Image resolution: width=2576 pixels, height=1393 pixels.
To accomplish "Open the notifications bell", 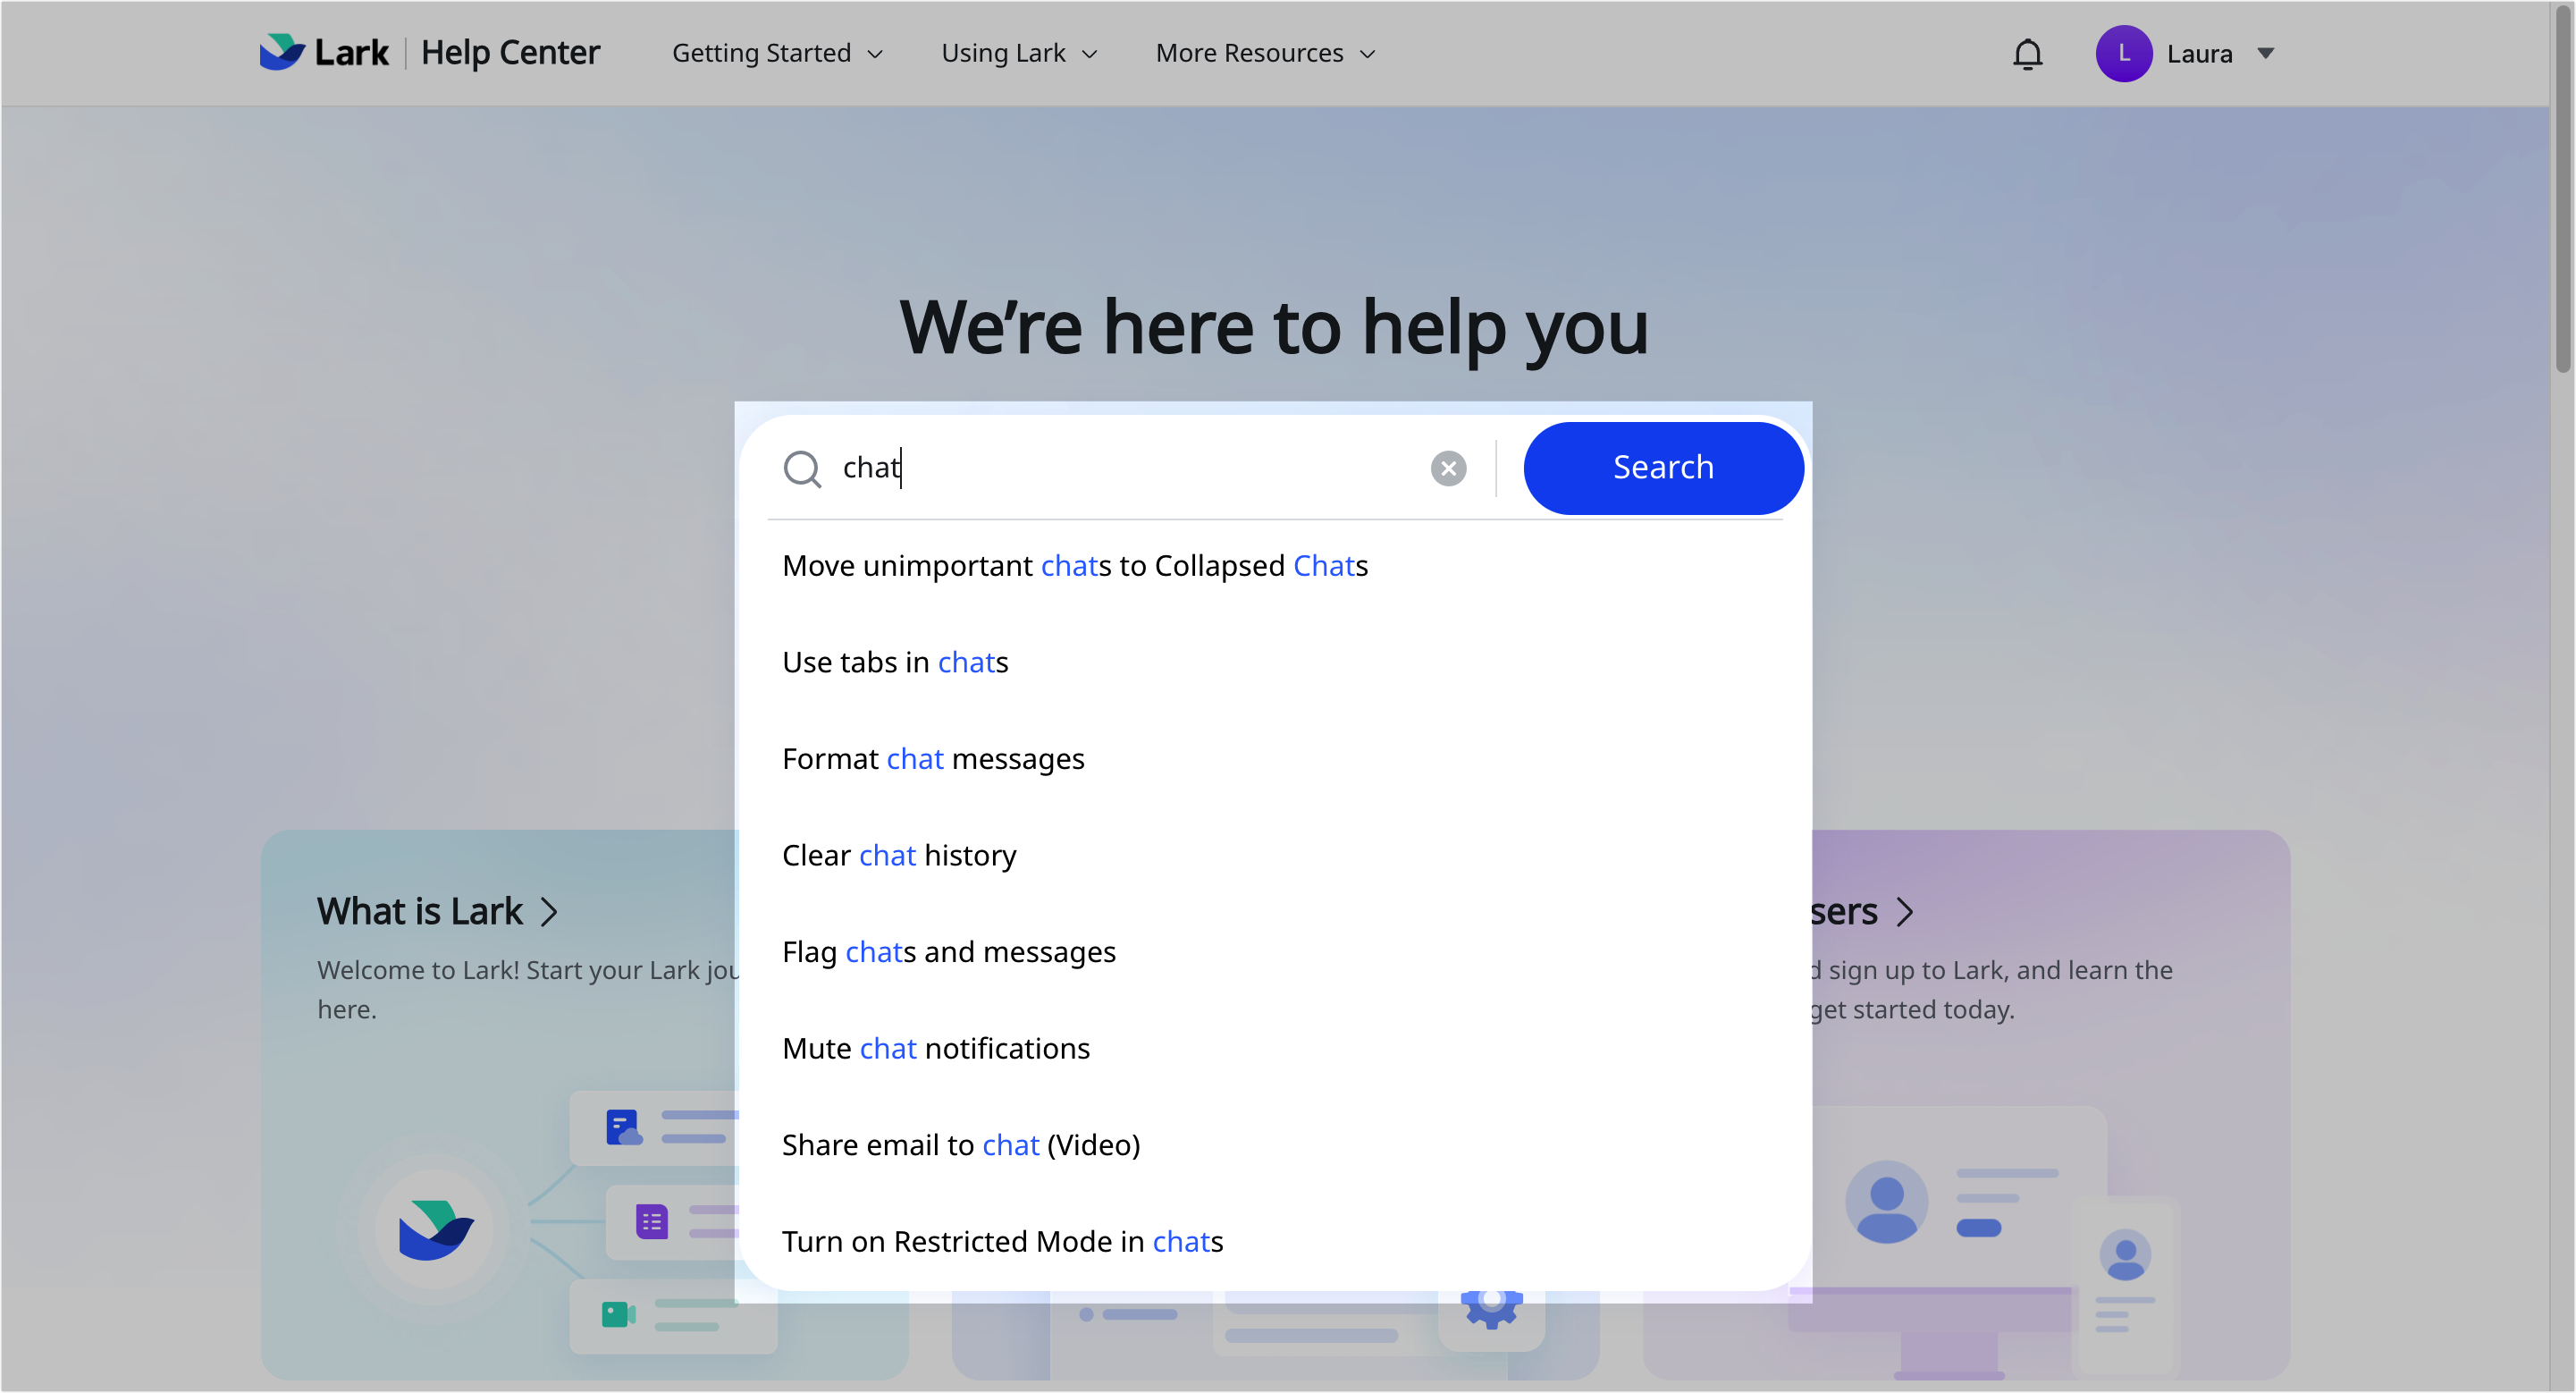I will point(2027,54).
